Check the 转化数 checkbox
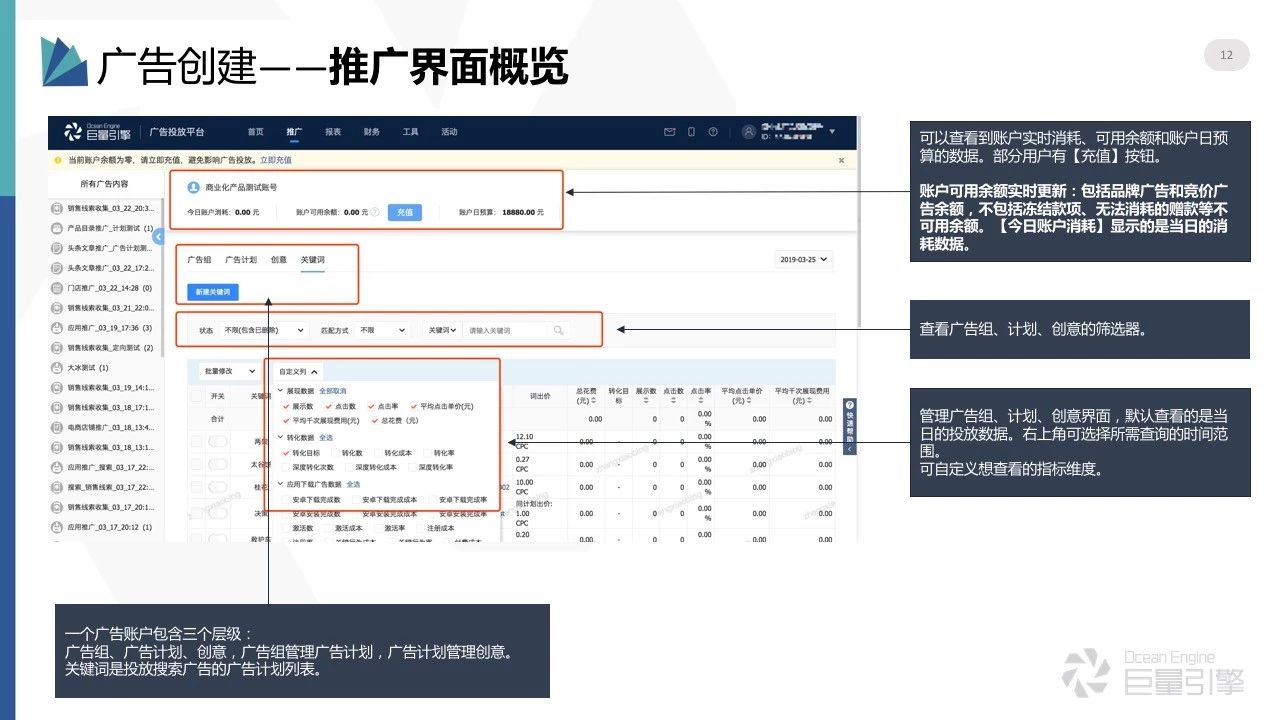The width and height of the screenshot is (1280, 720). tap(333, 453)
